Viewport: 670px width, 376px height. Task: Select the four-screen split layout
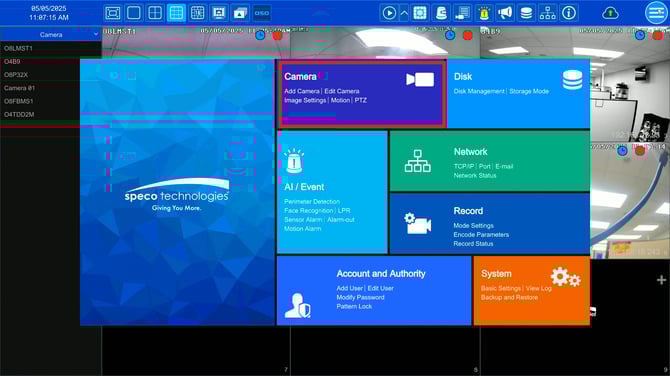155,13
